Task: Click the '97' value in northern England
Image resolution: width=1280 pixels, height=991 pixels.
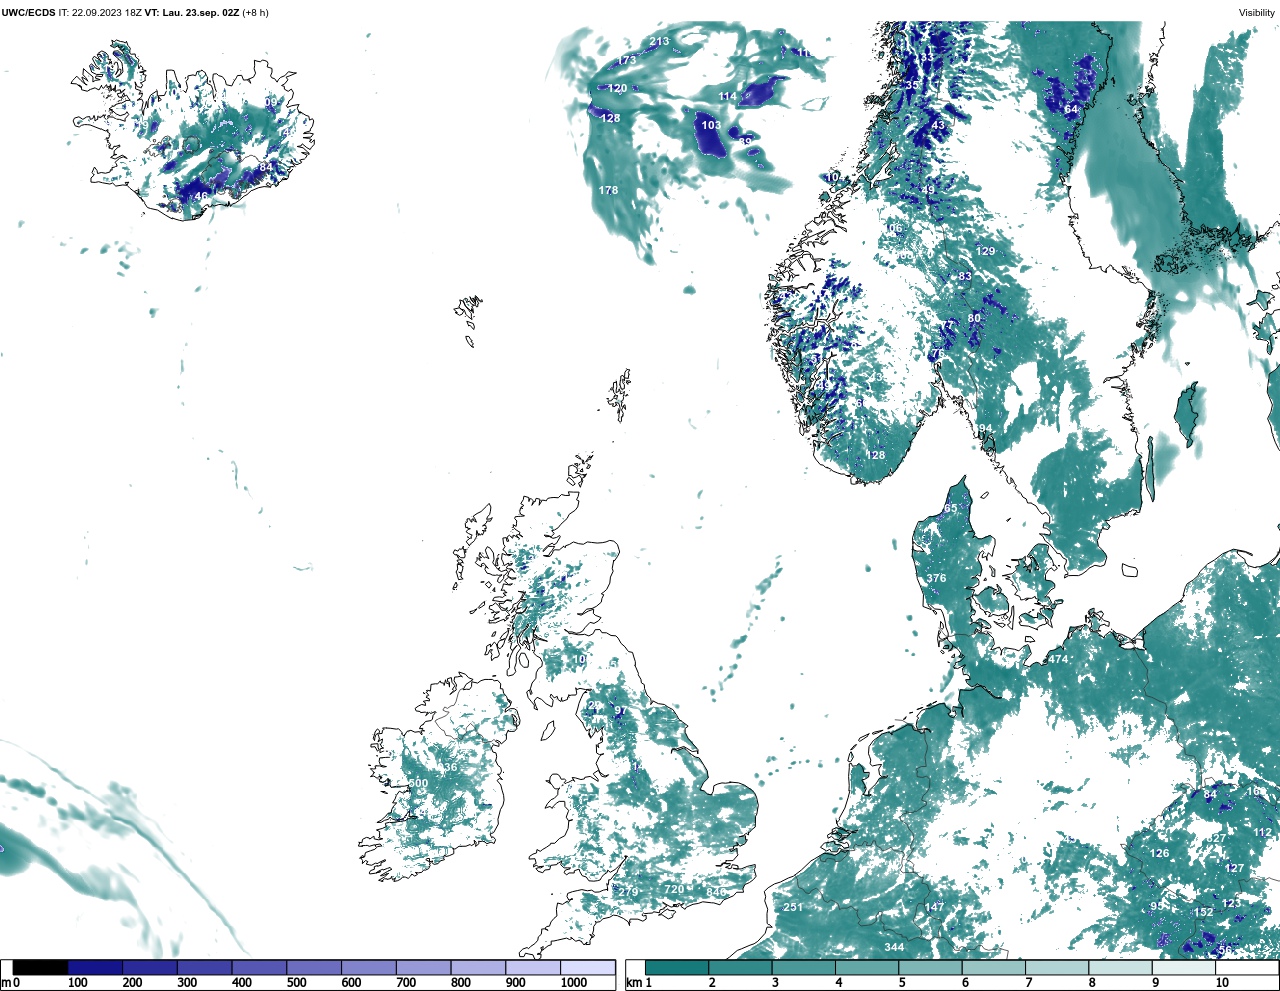Action: click(620, 711)
